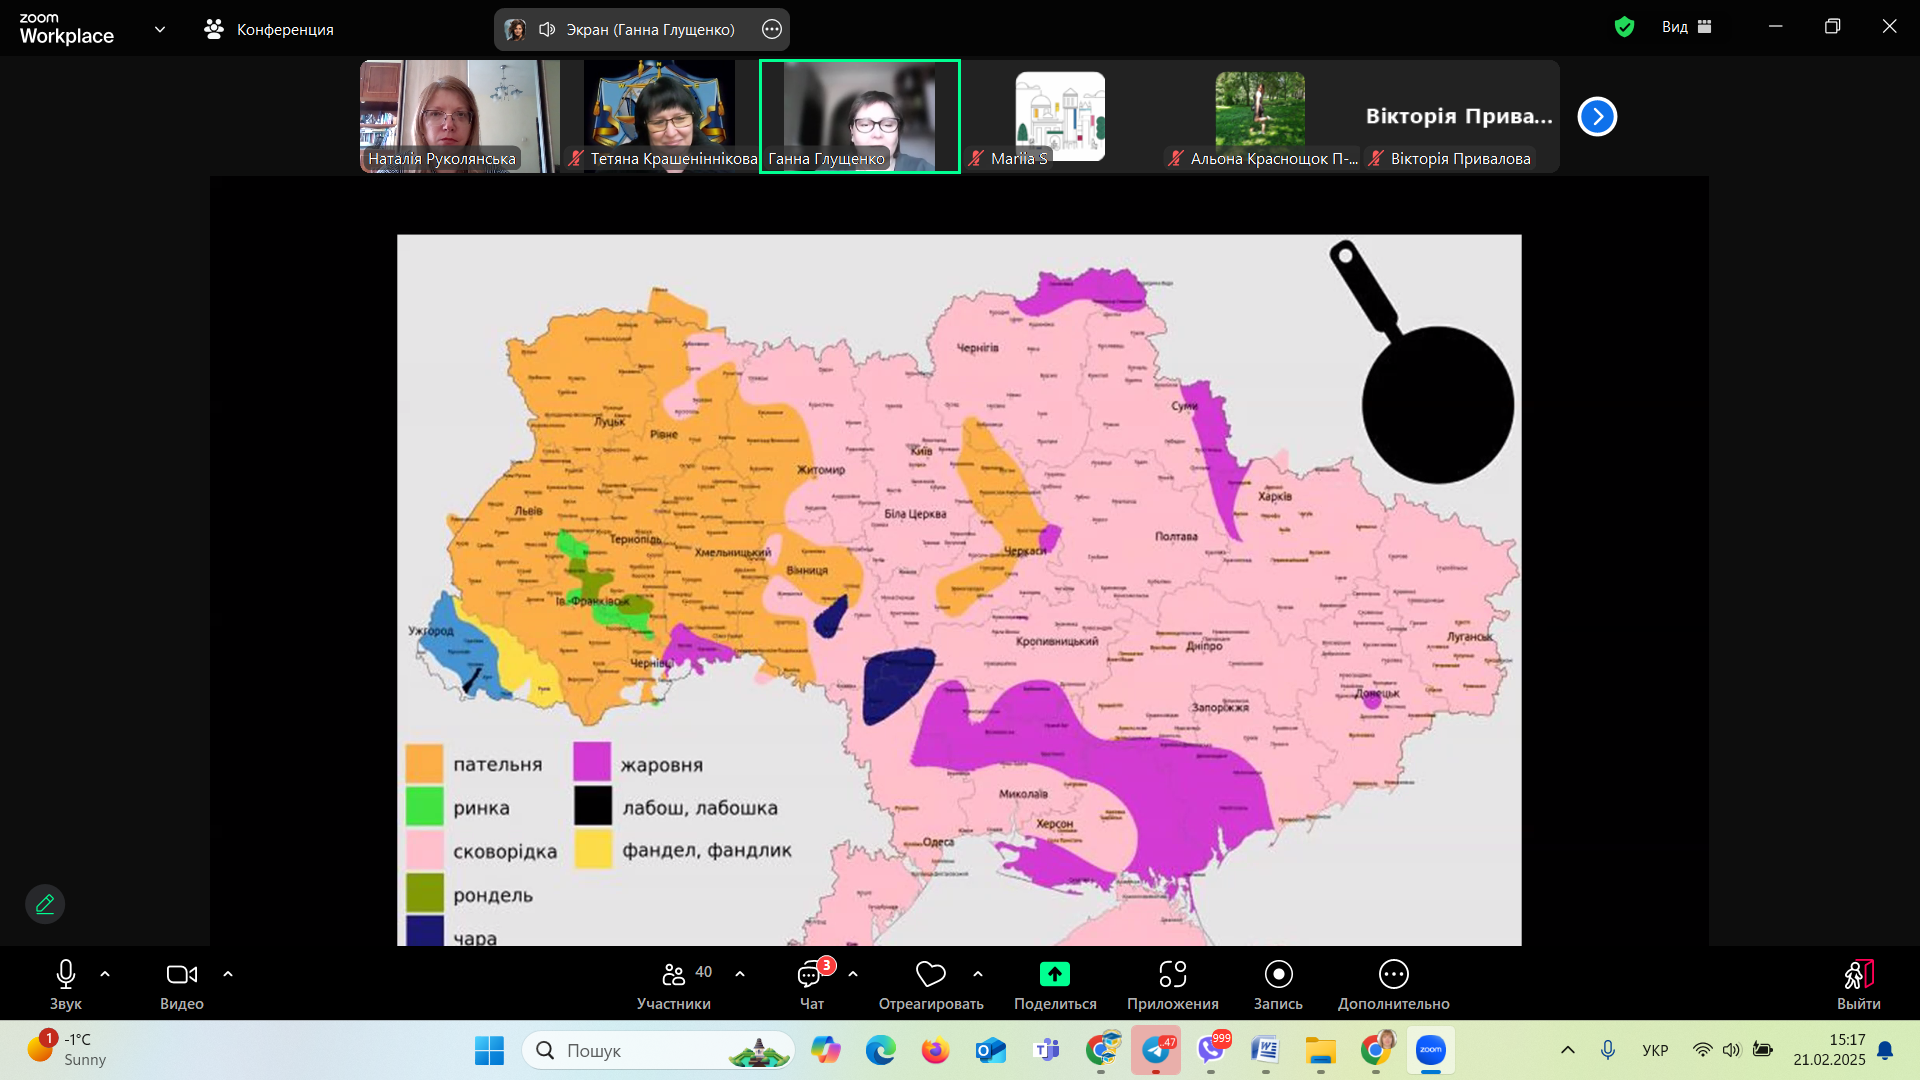Toggle the microphone (Звук) button
The height and width of the screenshot is (1080, 1920).
pyautogui.click(x=66, y=975)
